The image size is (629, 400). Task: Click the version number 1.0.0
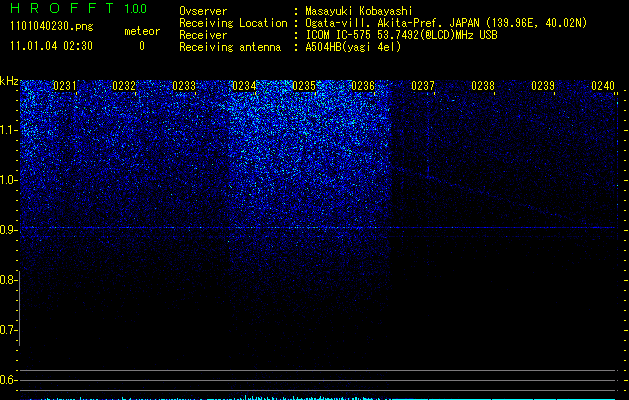(135, 8)
